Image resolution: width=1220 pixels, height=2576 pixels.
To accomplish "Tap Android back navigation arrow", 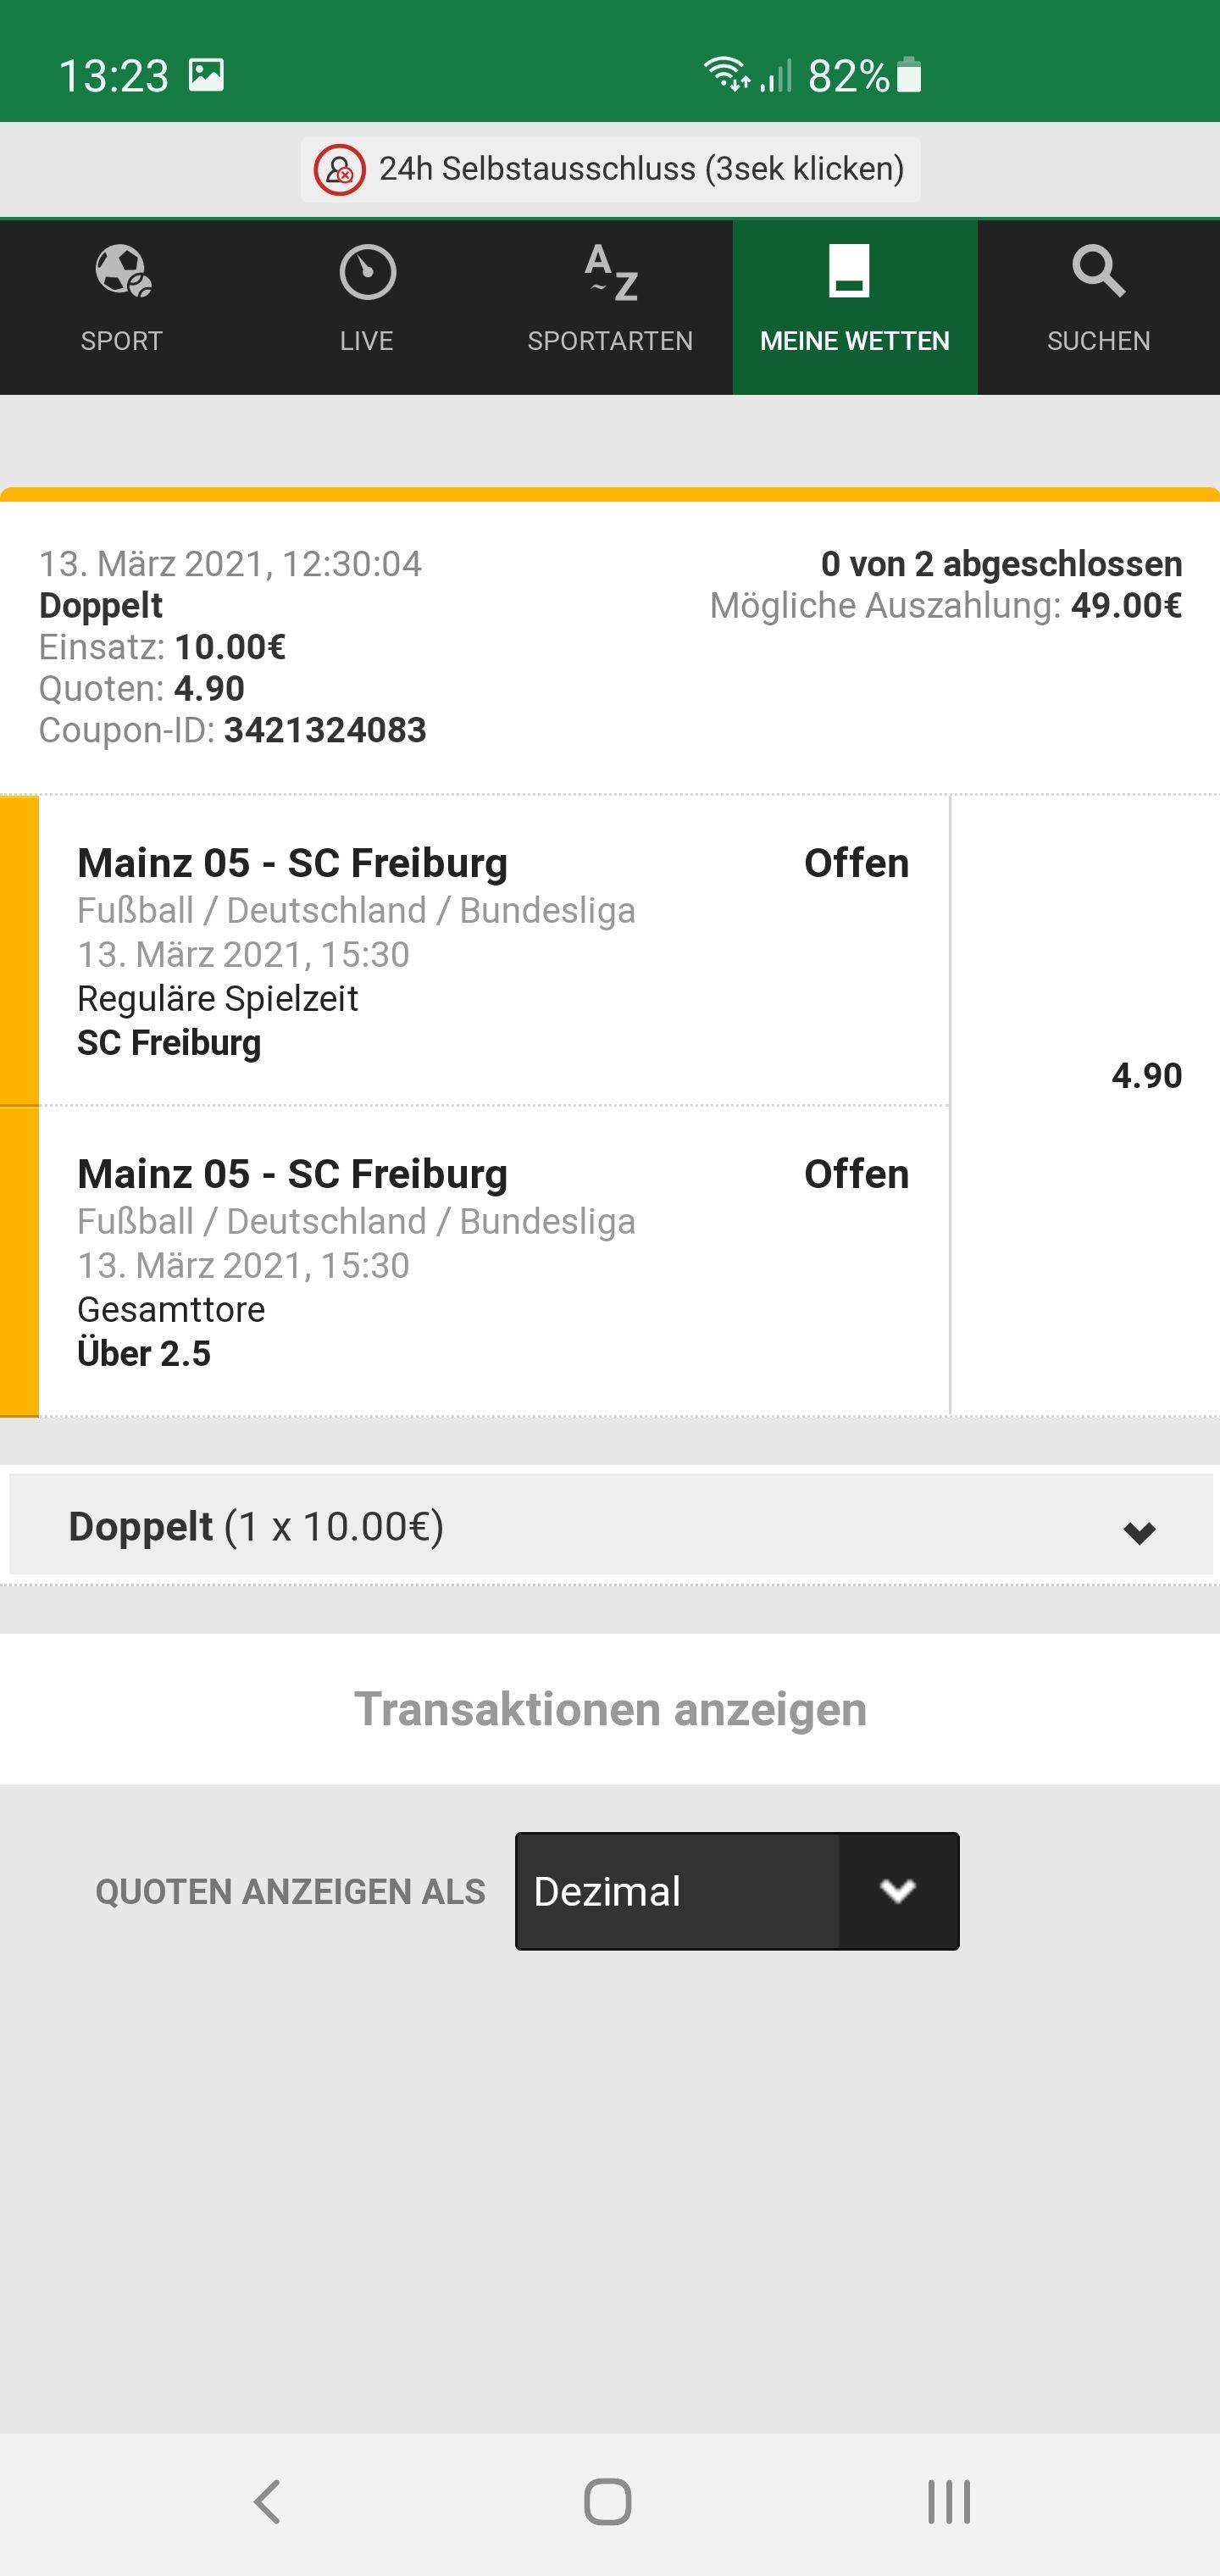I will coord(267,2502).
